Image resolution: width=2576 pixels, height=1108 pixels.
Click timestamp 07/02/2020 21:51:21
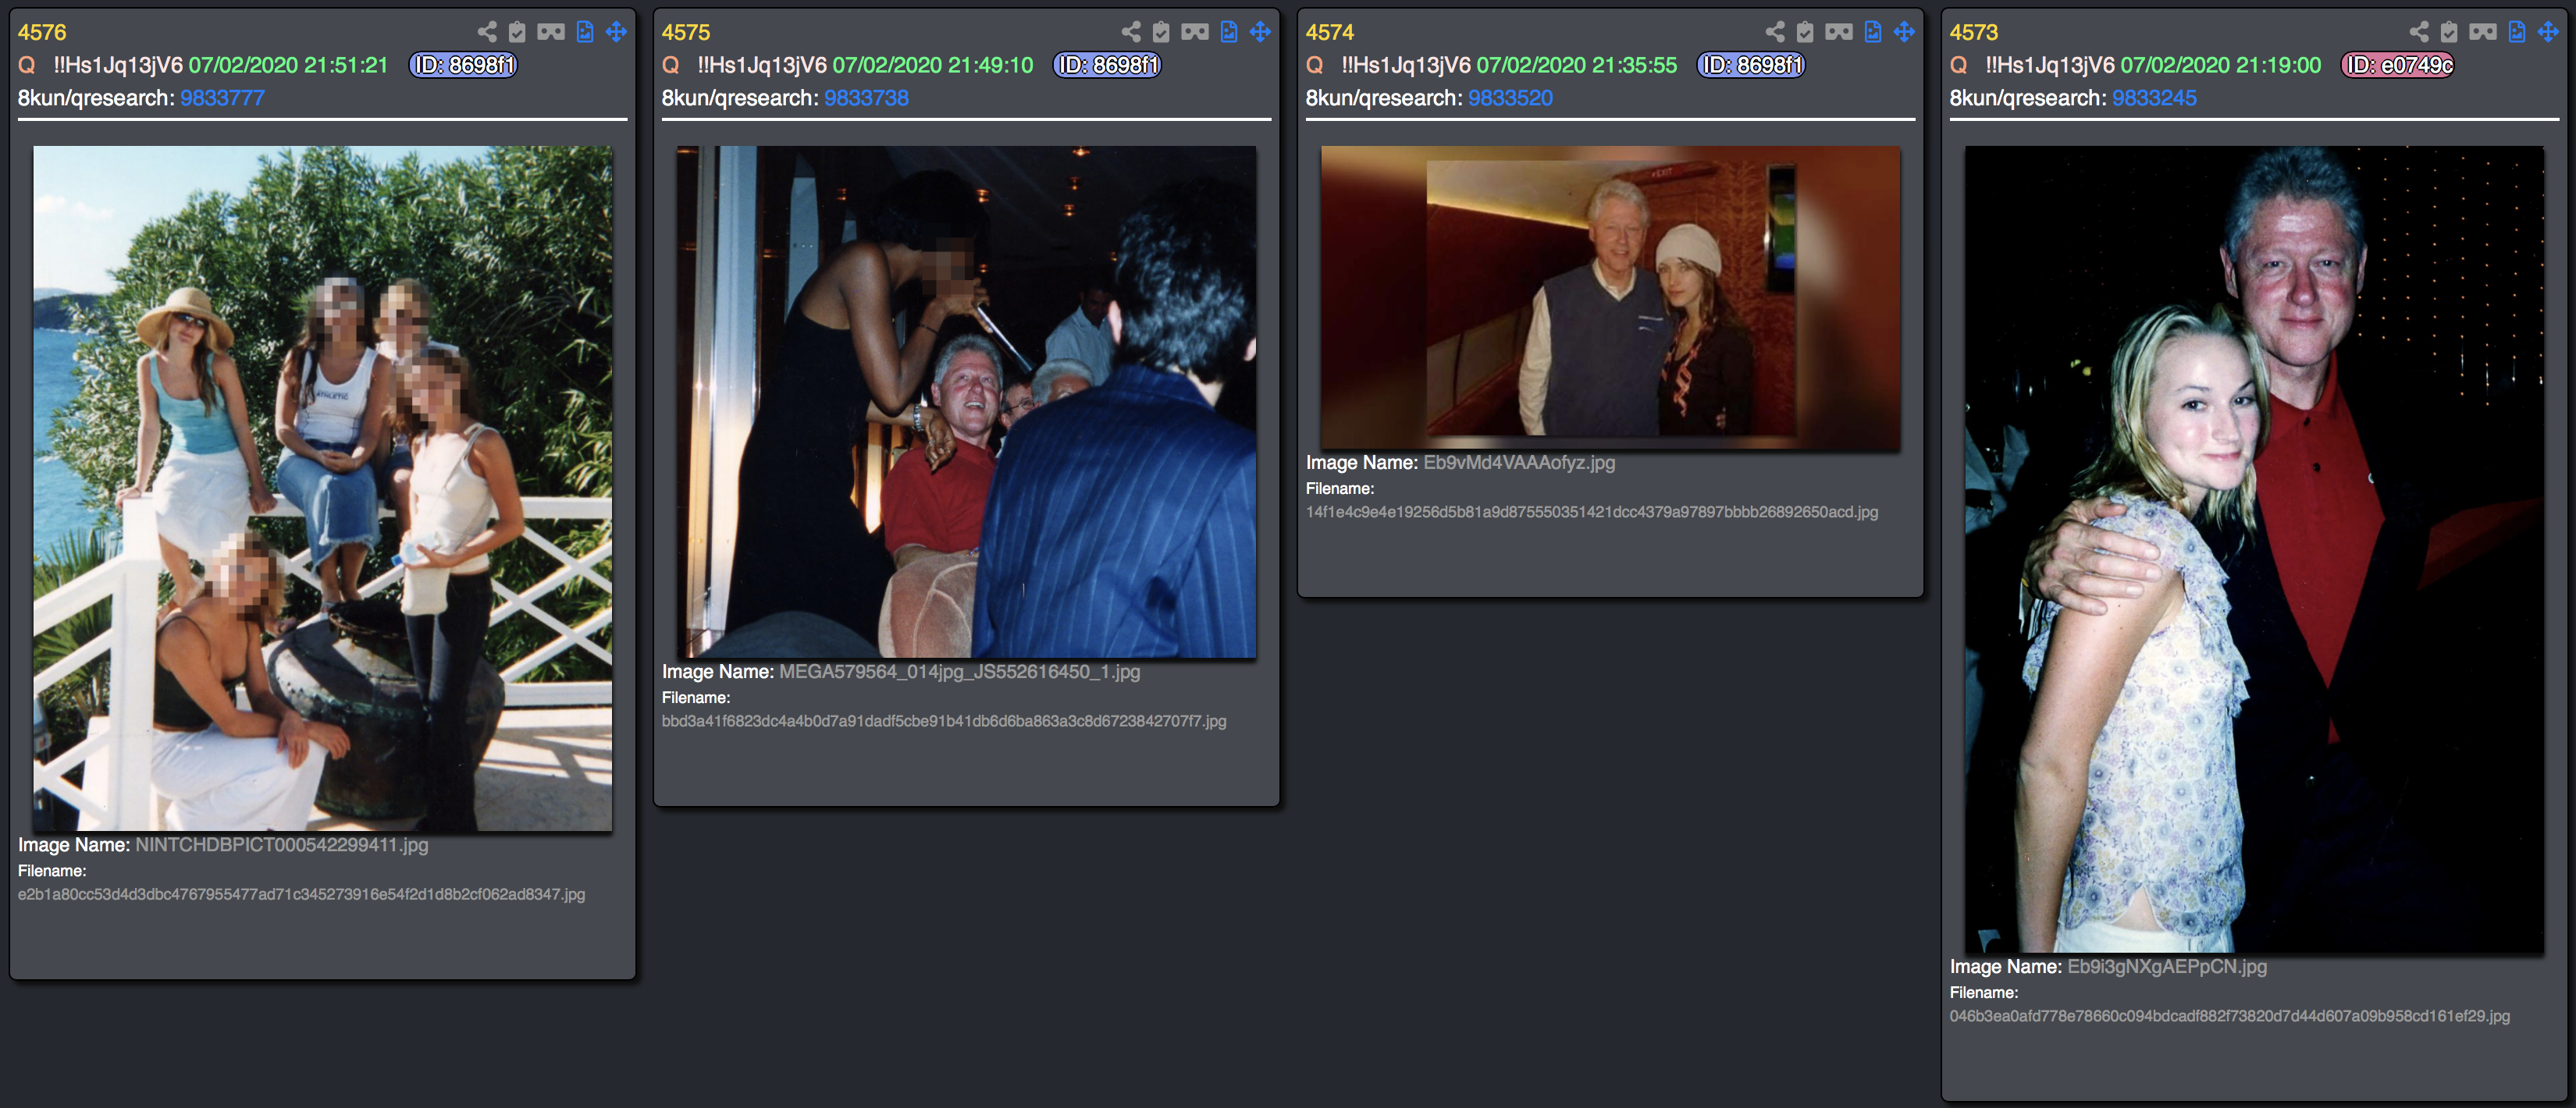coord(288,65)
